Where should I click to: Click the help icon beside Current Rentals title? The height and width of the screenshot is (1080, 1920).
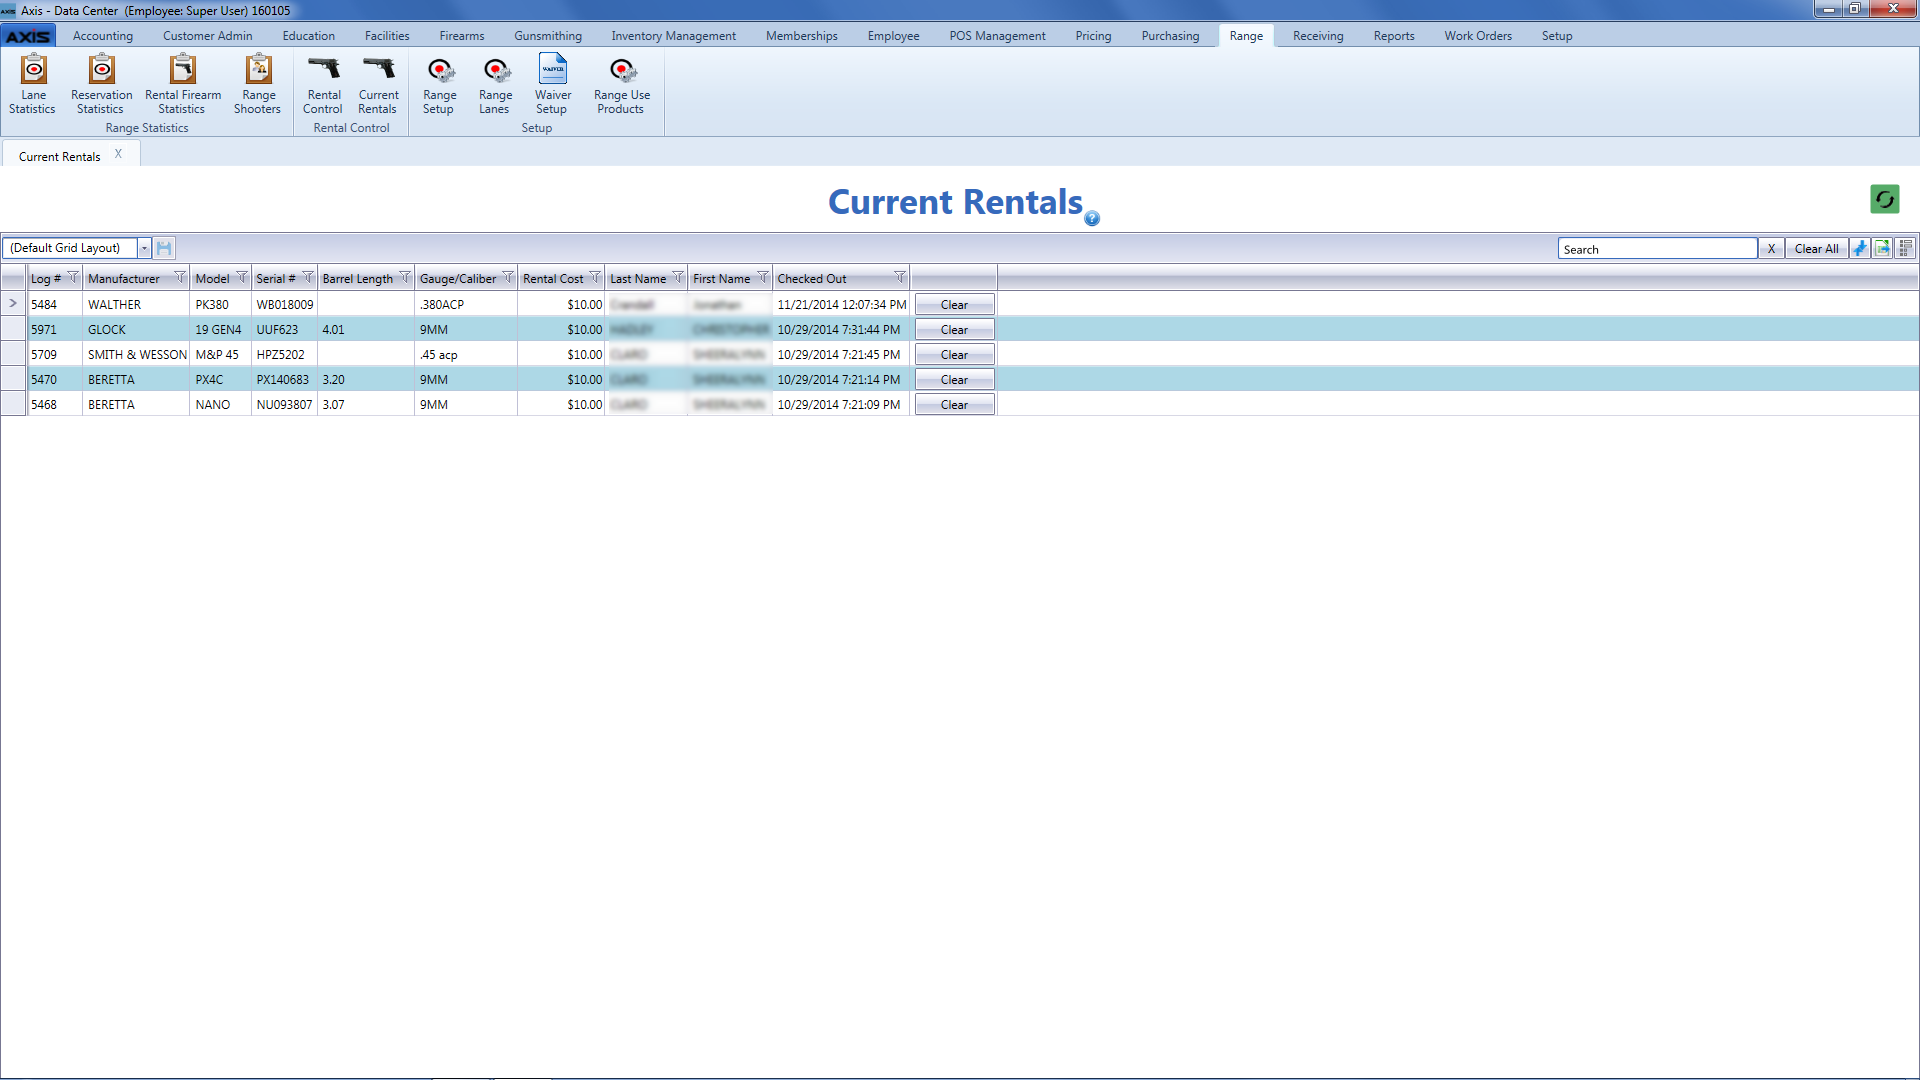pos(1092,218)
